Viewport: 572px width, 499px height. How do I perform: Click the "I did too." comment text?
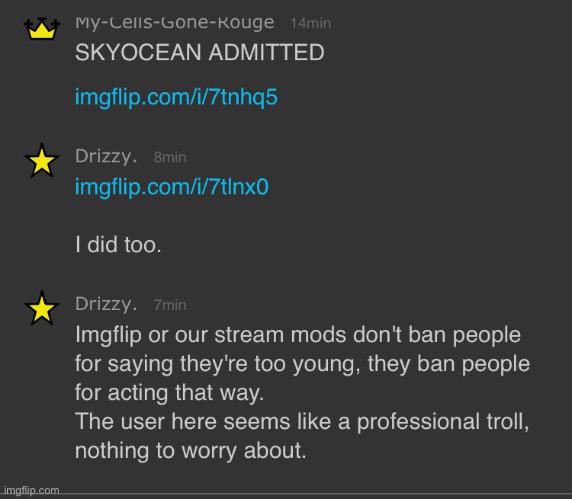pyautogui.click(x=118, y=244)
